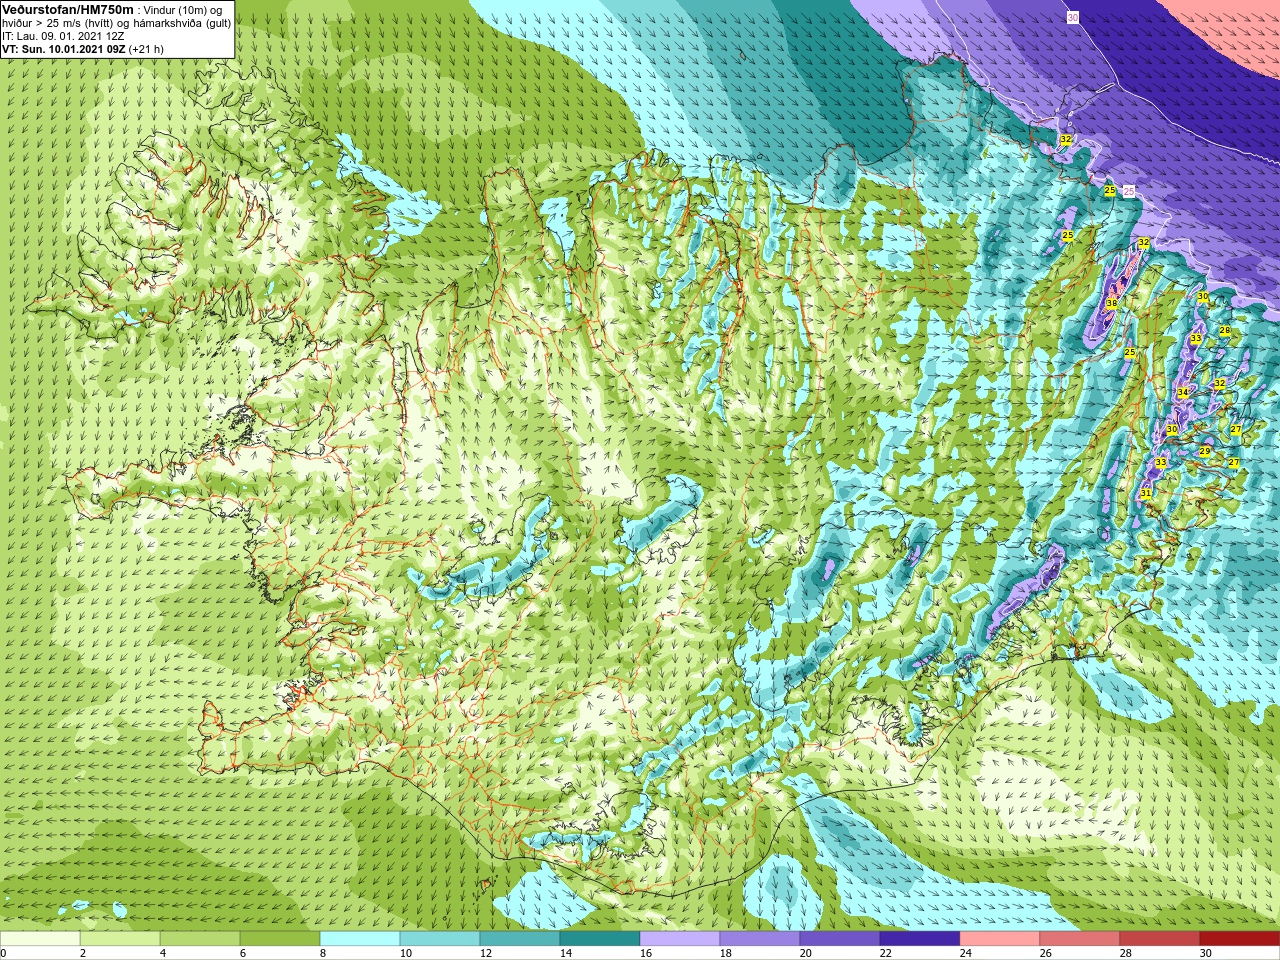Pick the 0–2 pale yellow legend swatch
Image resolution: width=1280 pixels, height=960 pixels.
coord(40,939)
